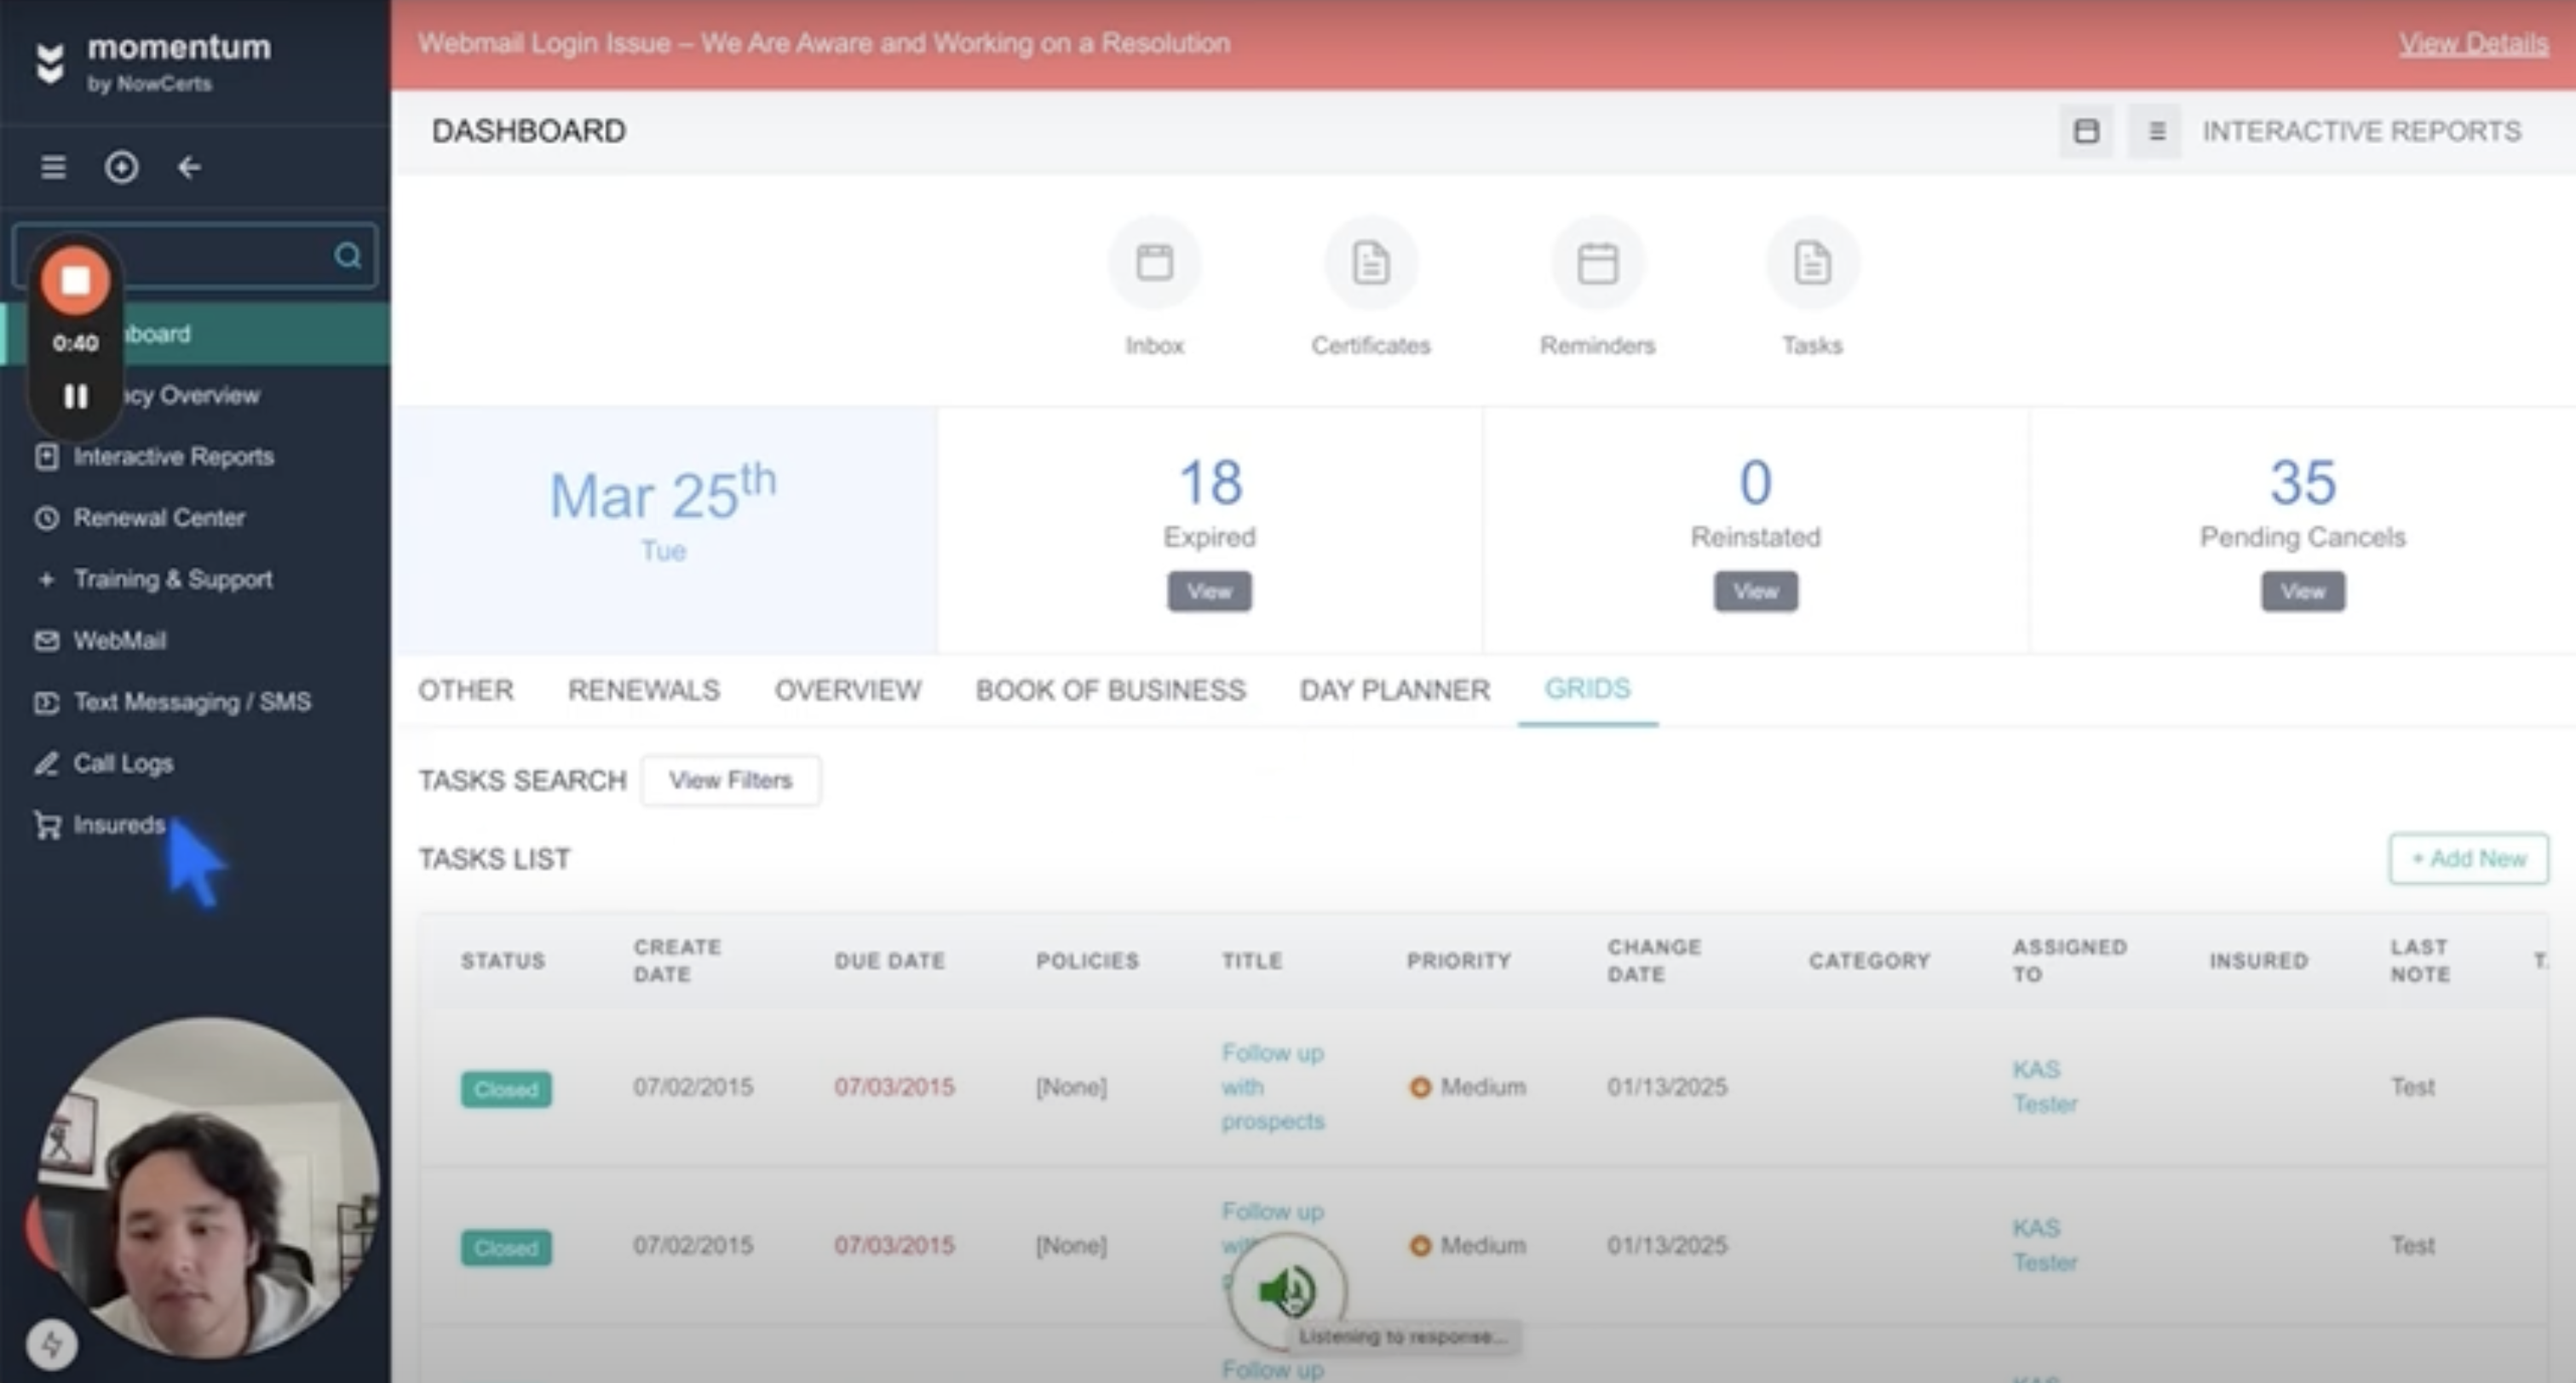This screenshot has height=1383, width=2576.
Task: Open the Reminders calendar icon
Action: pyautogui.click(x=1597, y=264)
